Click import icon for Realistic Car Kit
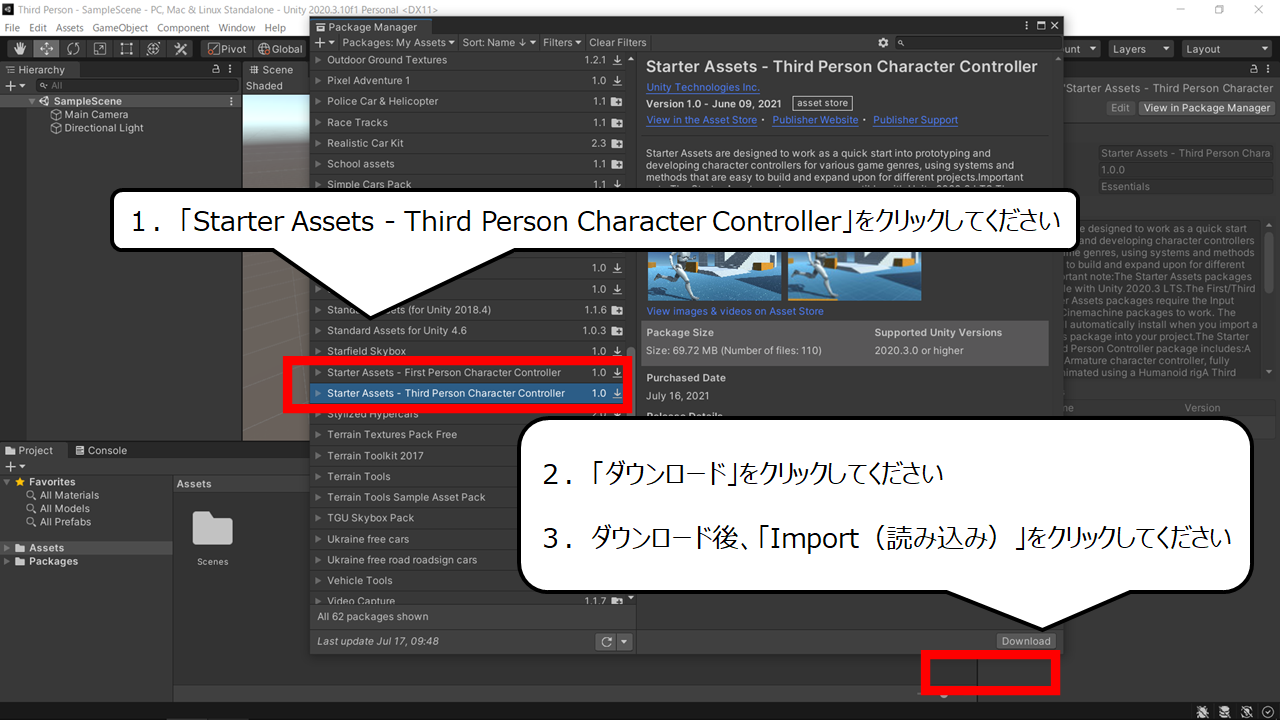 617,143
